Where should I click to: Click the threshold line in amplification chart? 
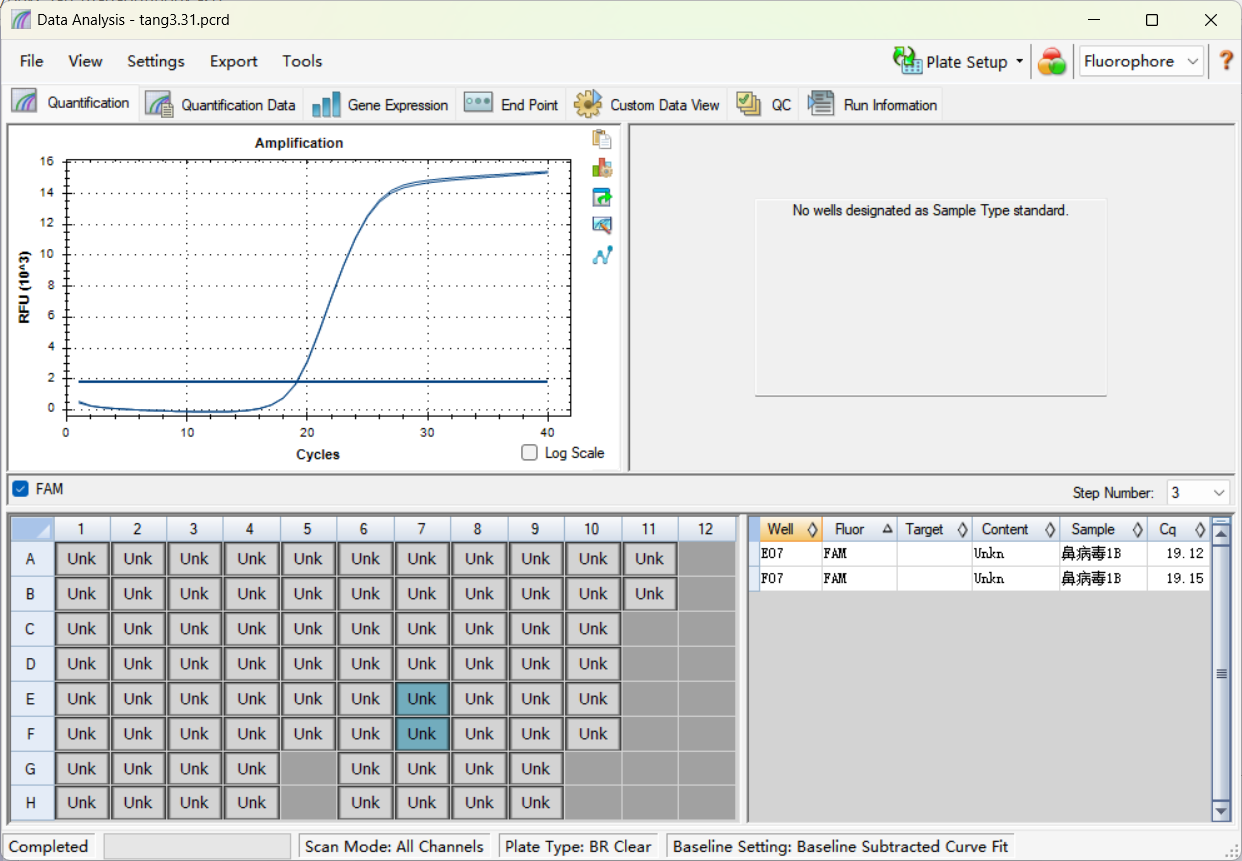coord(313,381)
